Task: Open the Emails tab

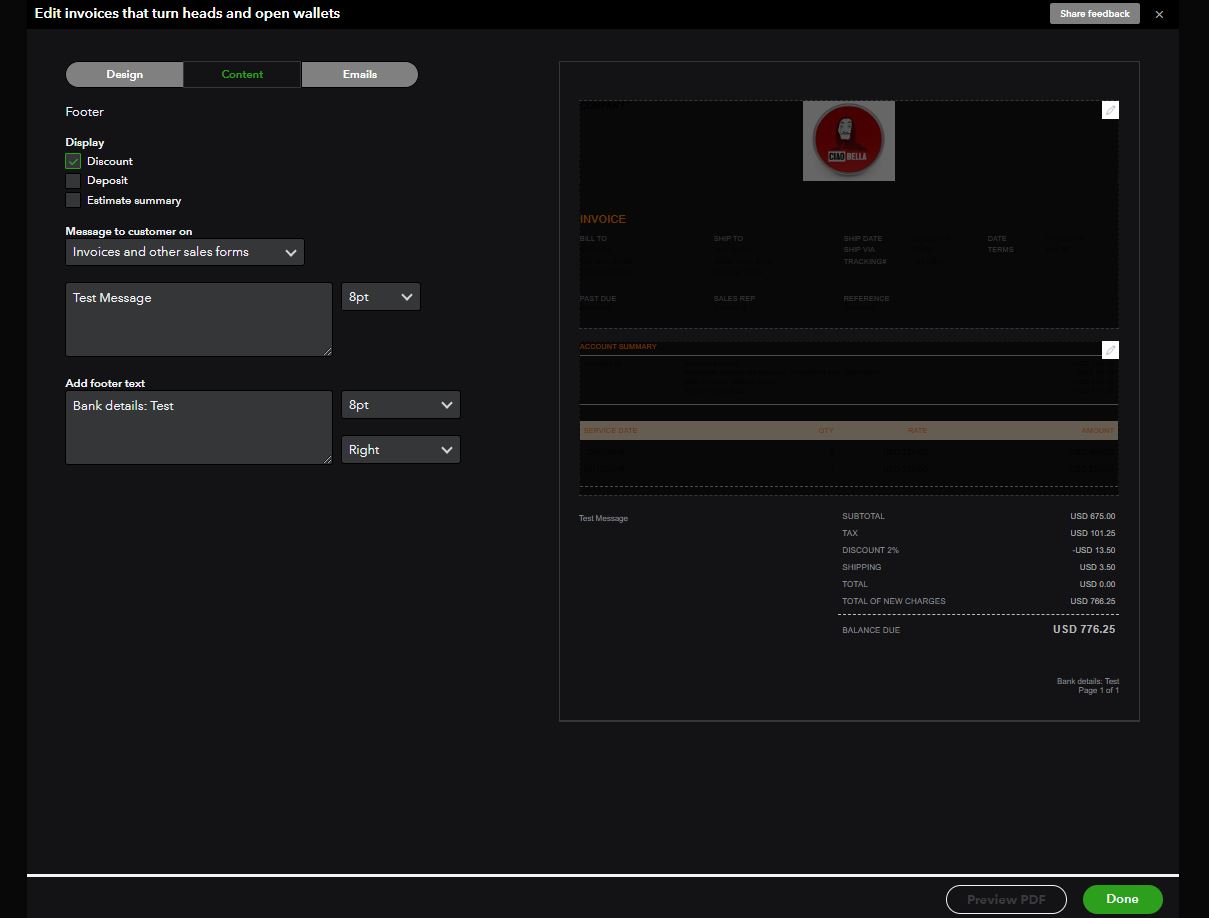Action: pos(359,74)
